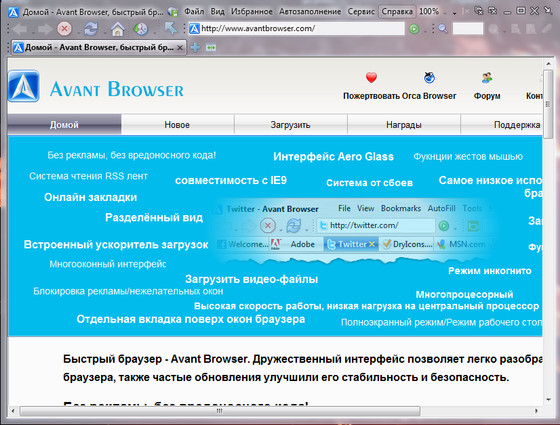Click the 100% zoom level indicator

[x=429, y=11]
